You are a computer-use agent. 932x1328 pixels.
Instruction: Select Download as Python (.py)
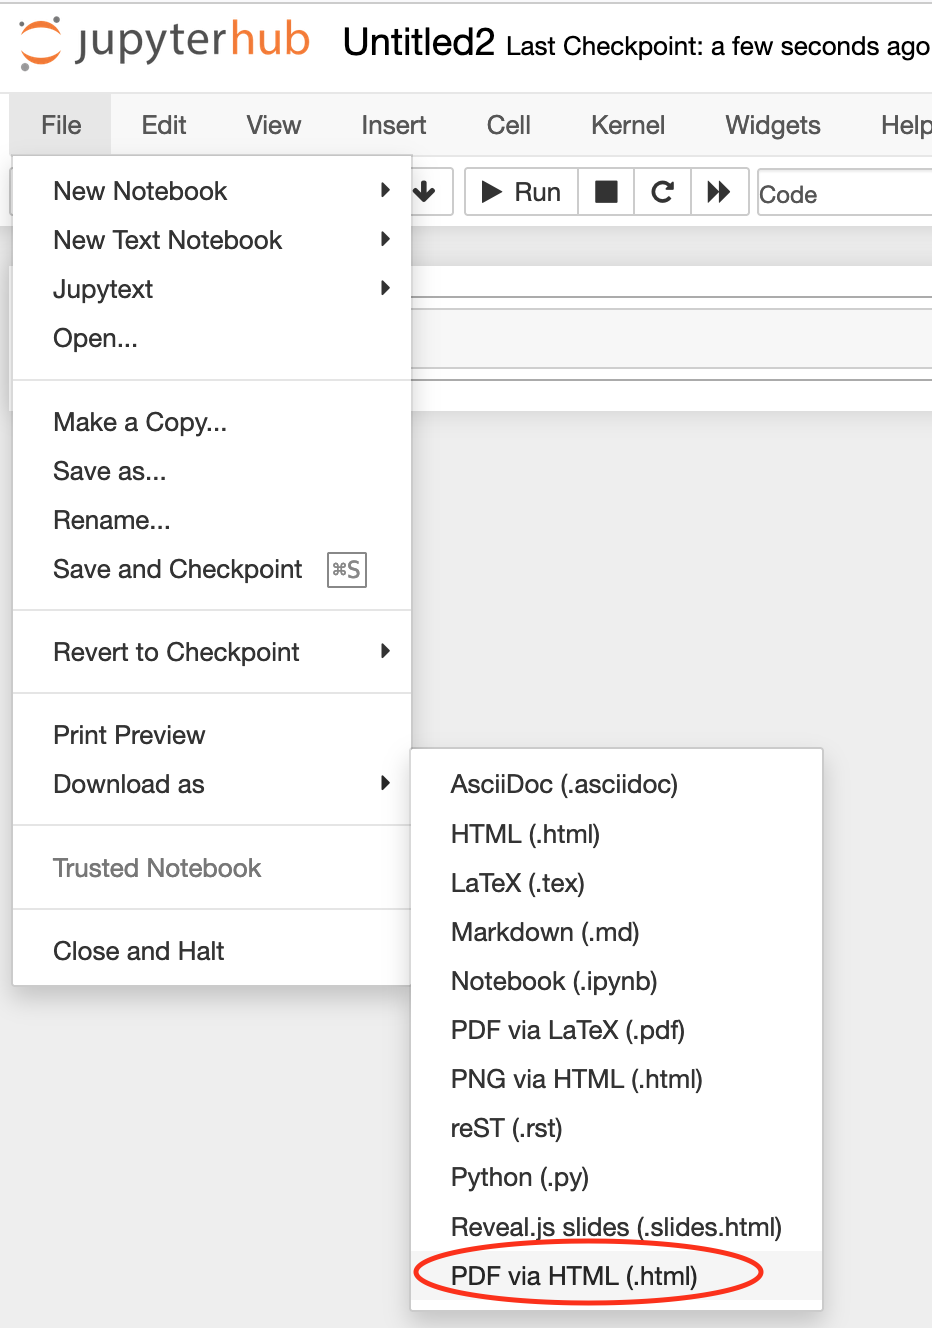pyautogui.click(x=519, y=1177)
